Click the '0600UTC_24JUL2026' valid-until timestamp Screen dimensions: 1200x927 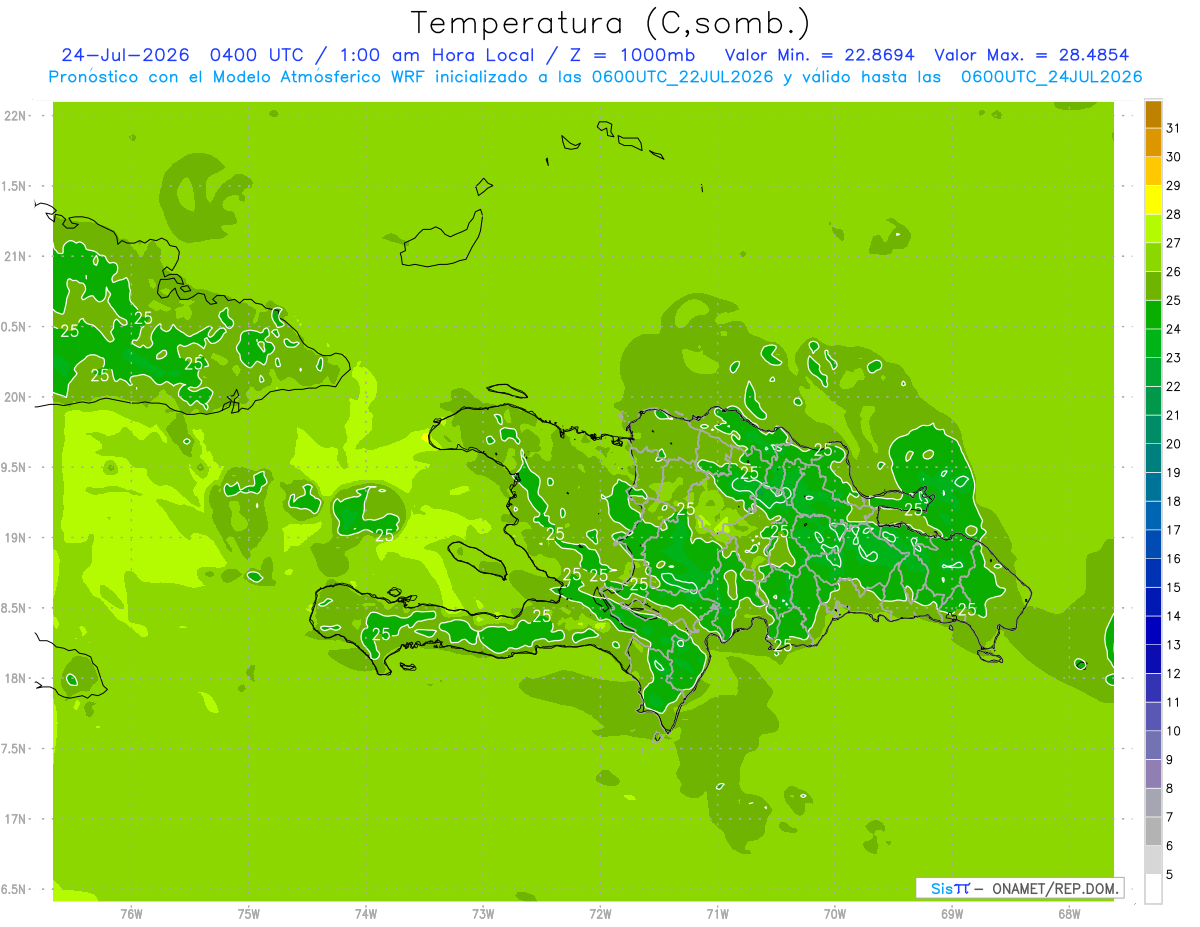(x=1052, y=77)
